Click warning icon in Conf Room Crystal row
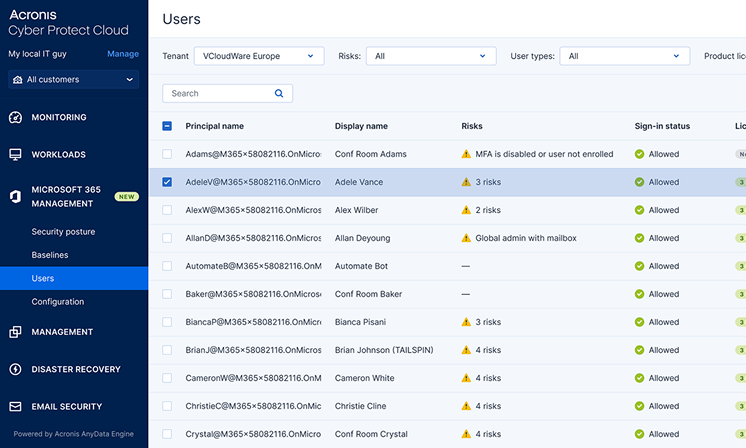 [466, 434]
